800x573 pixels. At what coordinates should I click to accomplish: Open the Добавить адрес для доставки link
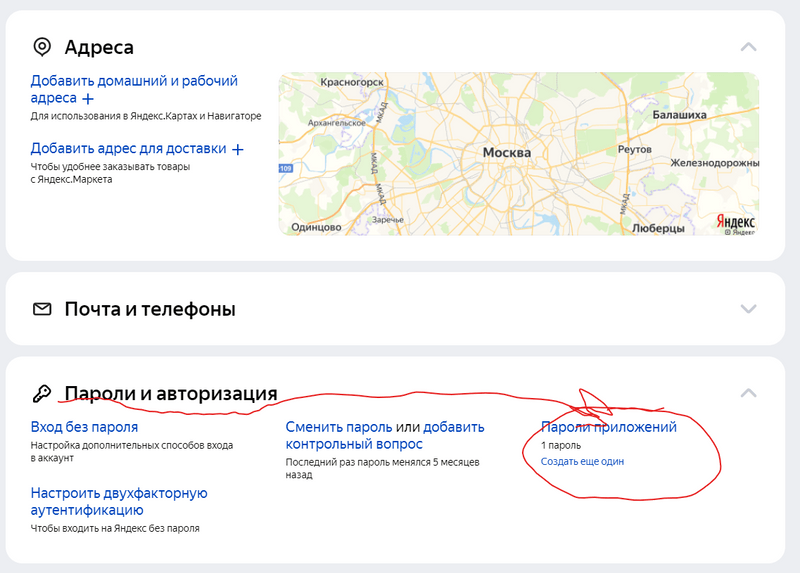click(128, 148)
